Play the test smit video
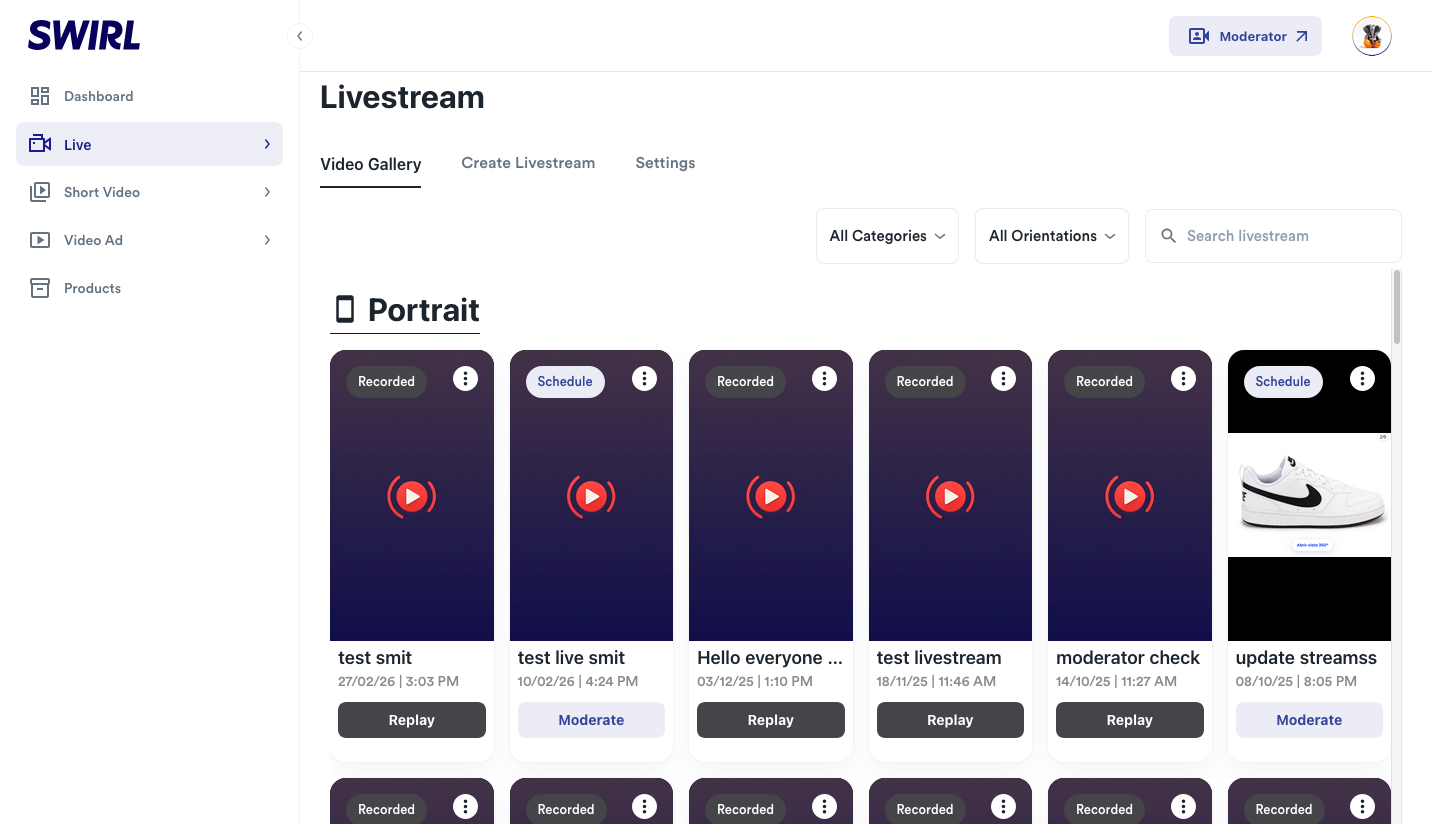The height and width of the screenshot is (825, 1432). pyautogui.click(x=412, y=496)
